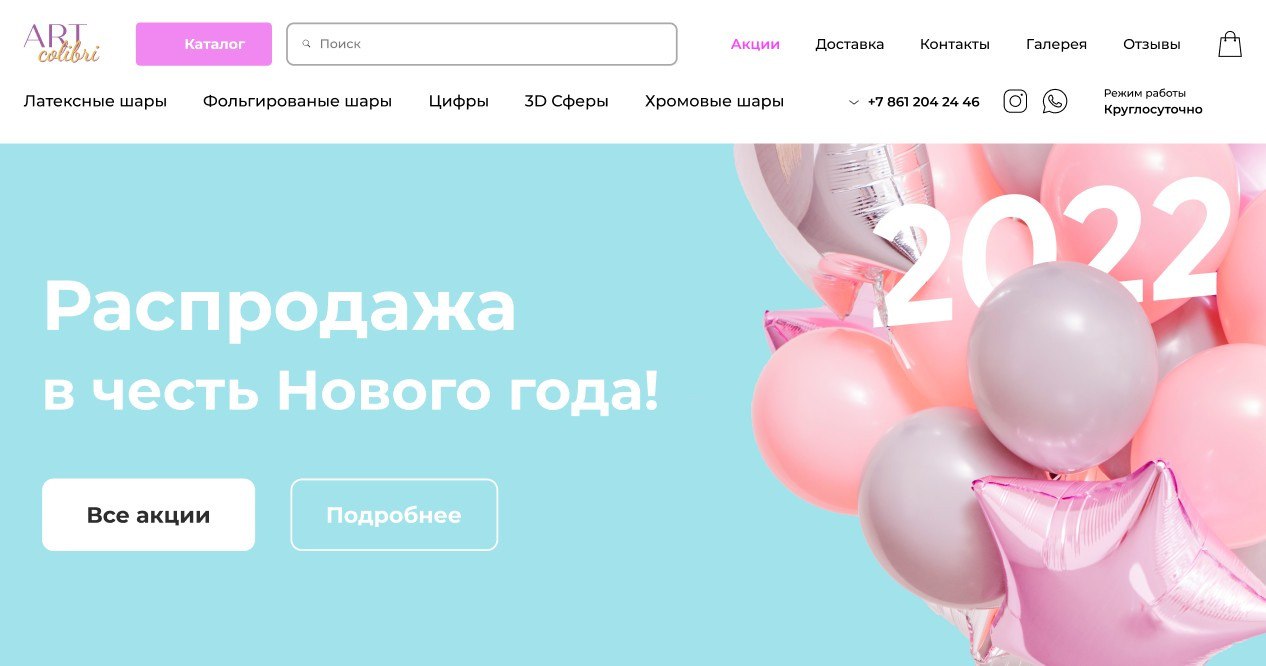Open the Instagram icon link
Screen dimensions: 1266x666
(x=1015, y=101)
